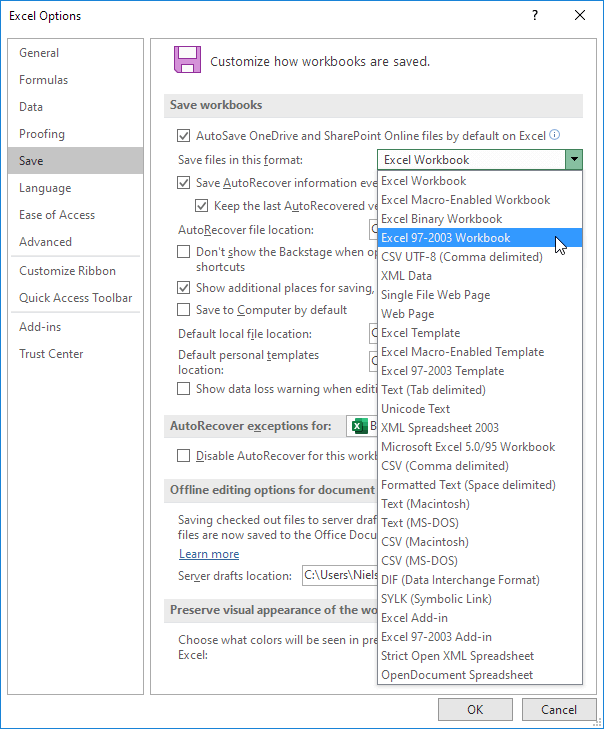Open the Learn more link
604x729 pixels.
tap(209, 554)
